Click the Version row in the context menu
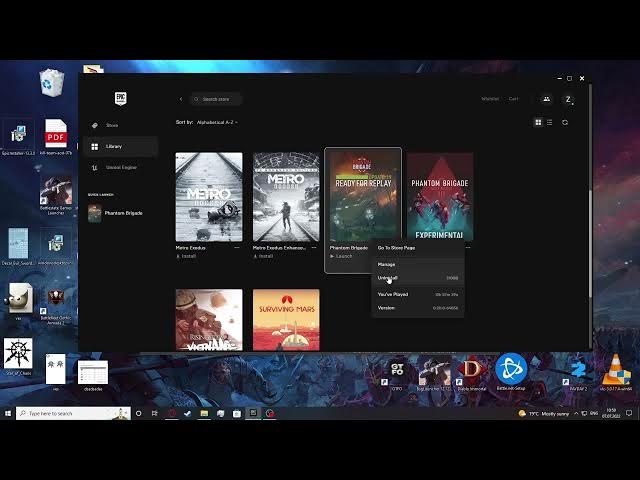 click(x=418, y=308)
